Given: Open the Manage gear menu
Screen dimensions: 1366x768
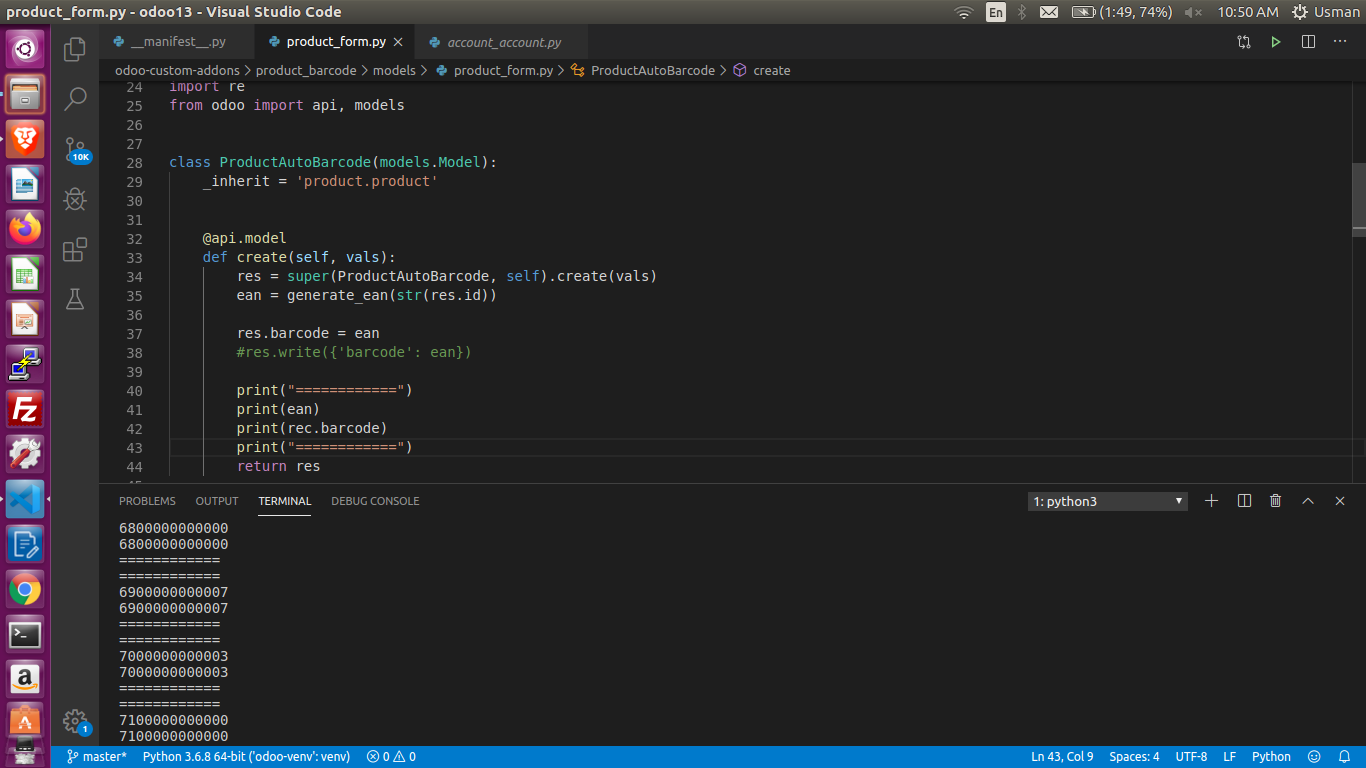Looking at the screenshot, I should point(76,722).
